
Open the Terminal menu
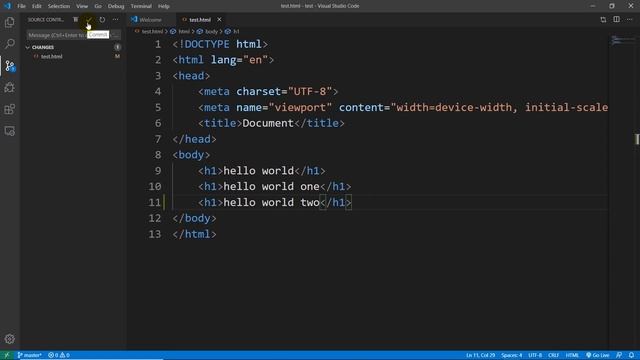[x=141, y=6]
